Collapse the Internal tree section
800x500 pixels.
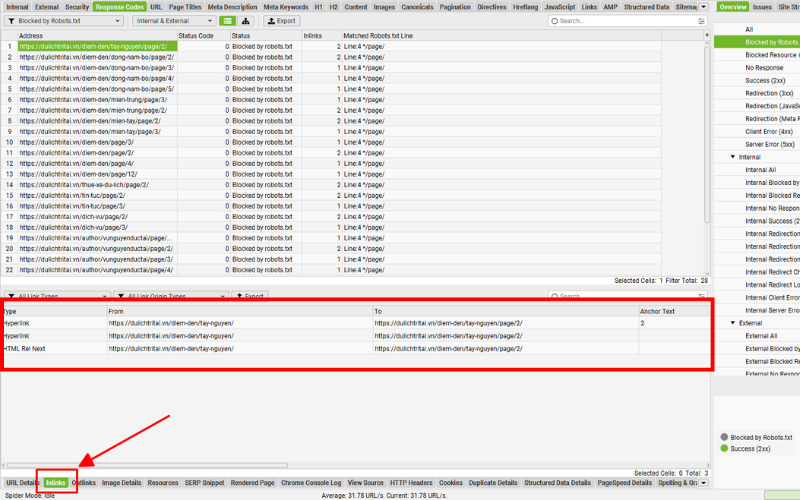click(x=733, y=157)
